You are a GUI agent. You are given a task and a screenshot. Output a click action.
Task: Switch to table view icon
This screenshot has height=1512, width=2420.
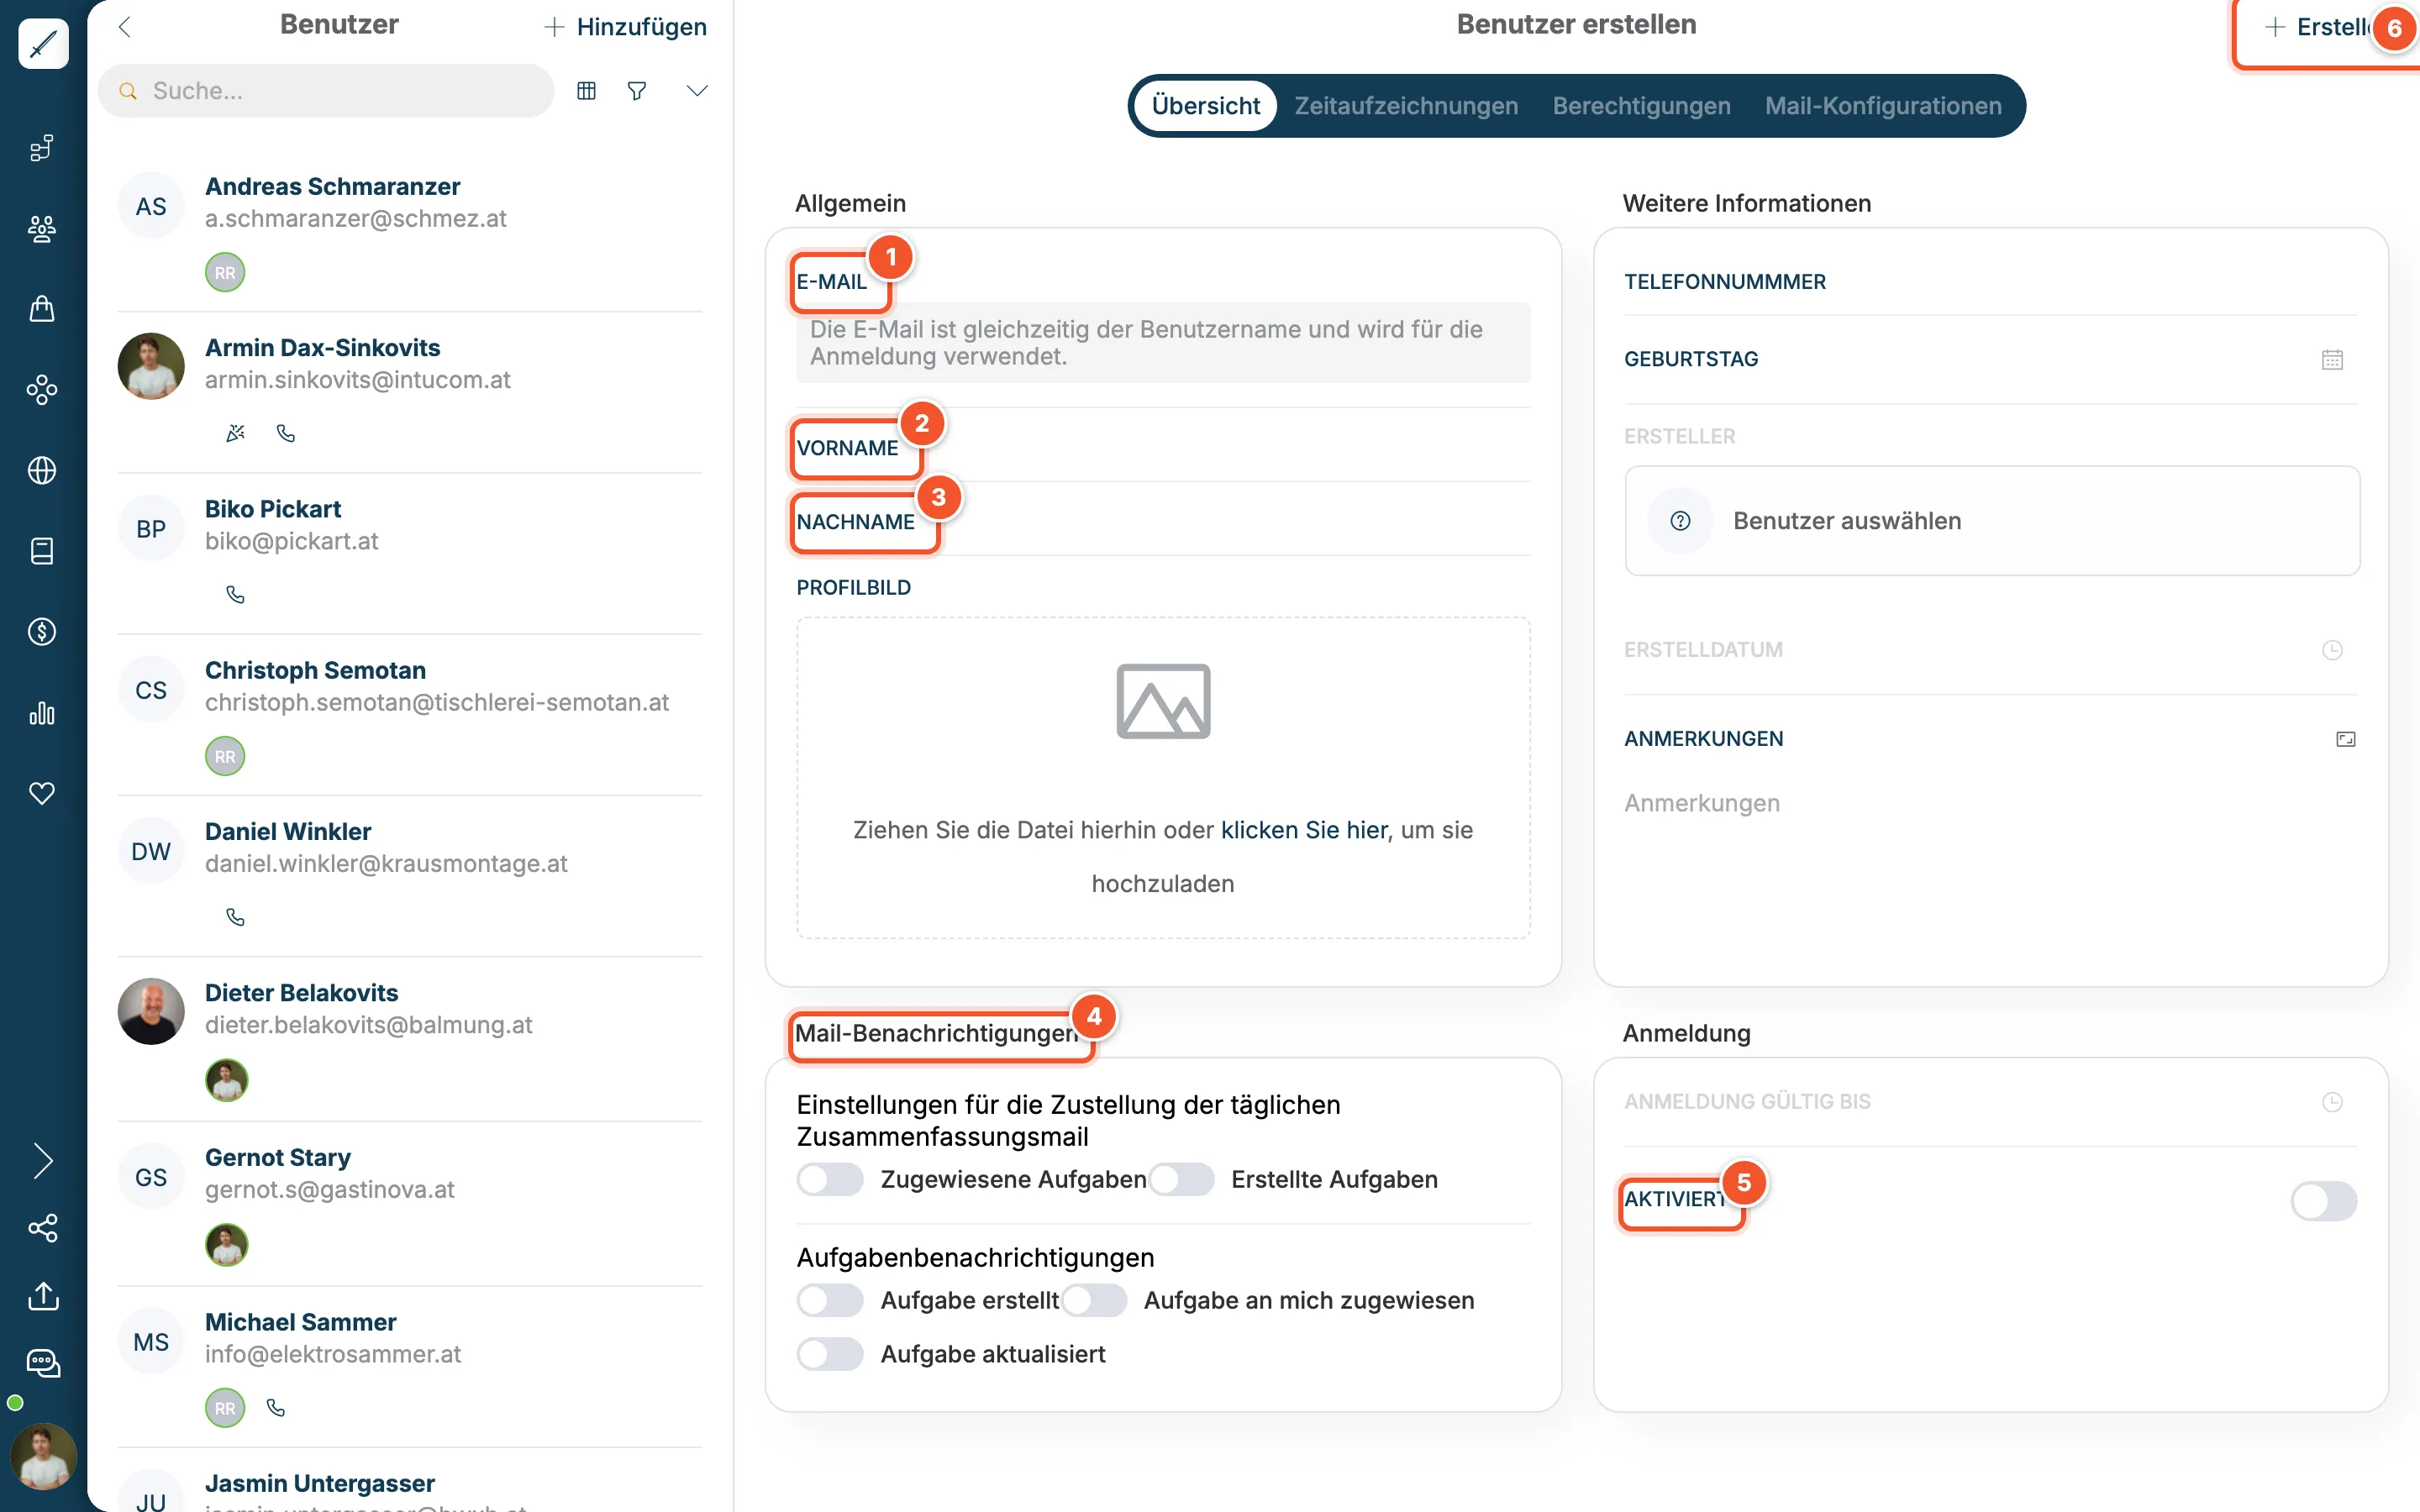click(x=587, y=91)
